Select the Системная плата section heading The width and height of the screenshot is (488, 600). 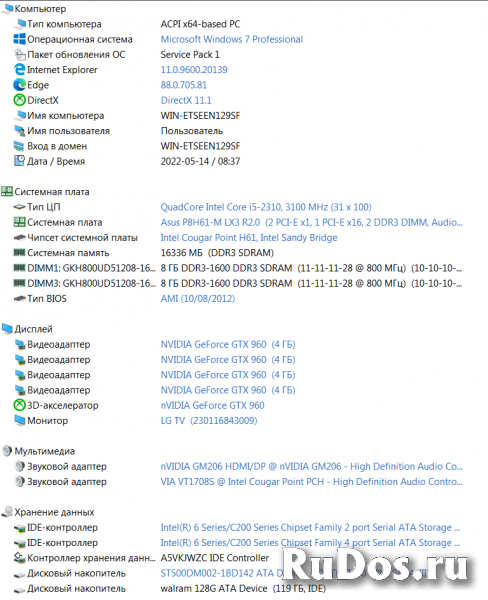52,192
